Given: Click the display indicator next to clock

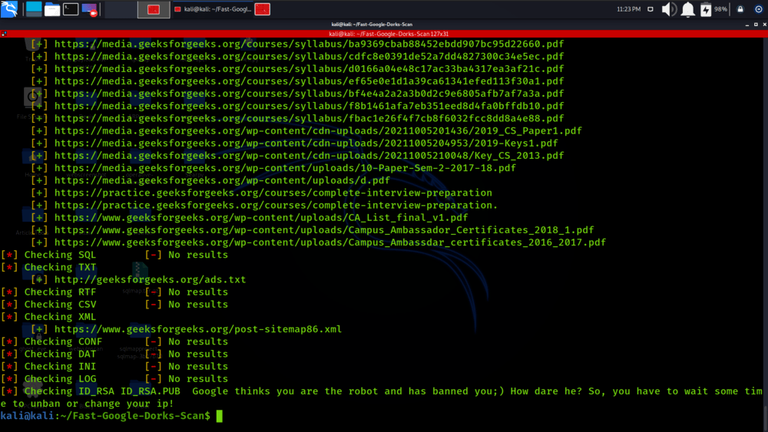Looking at the screenshot, I should tap(650, 9).
